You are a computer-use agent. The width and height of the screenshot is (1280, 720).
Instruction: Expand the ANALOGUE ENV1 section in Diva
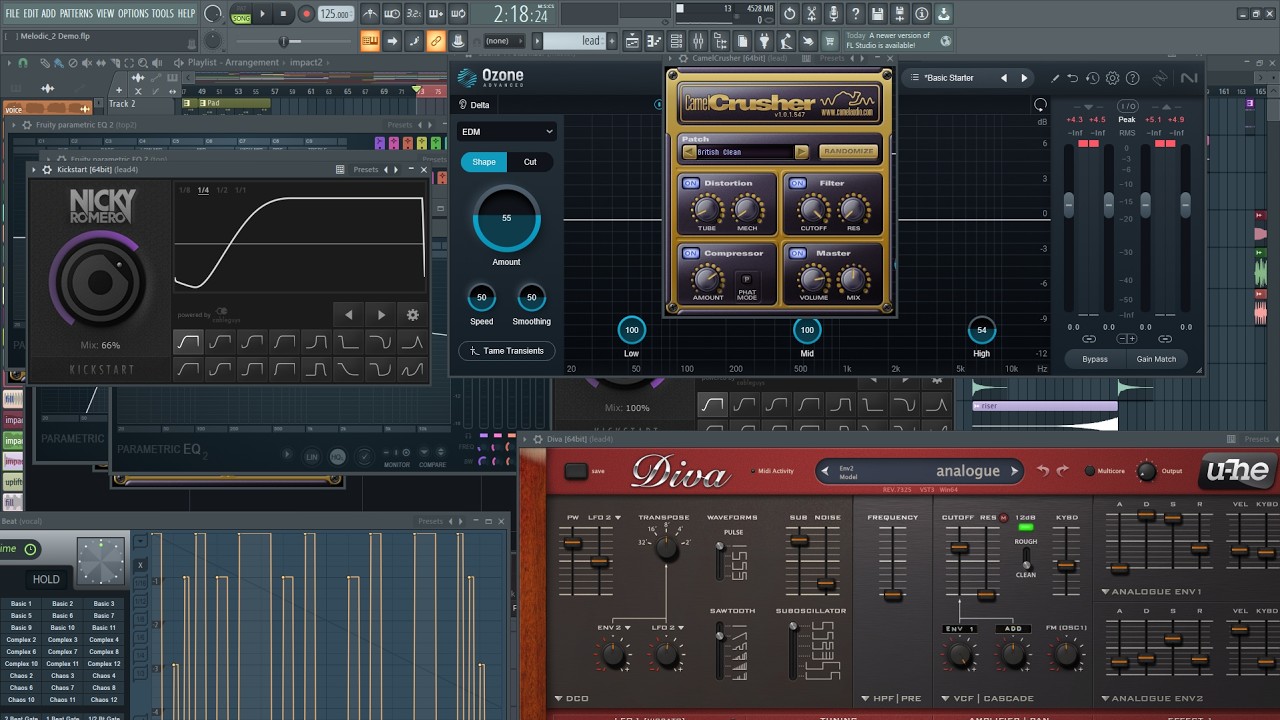(x=1107, y=592)
